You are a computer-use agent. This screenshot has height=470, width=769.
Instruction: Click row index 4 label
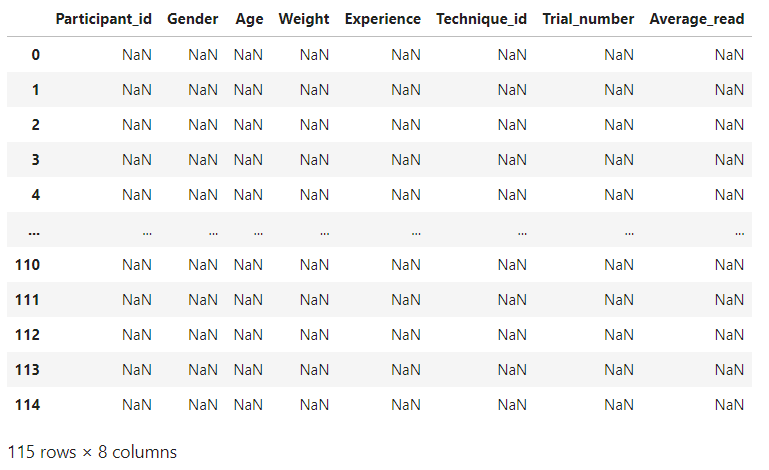(36, 195)
